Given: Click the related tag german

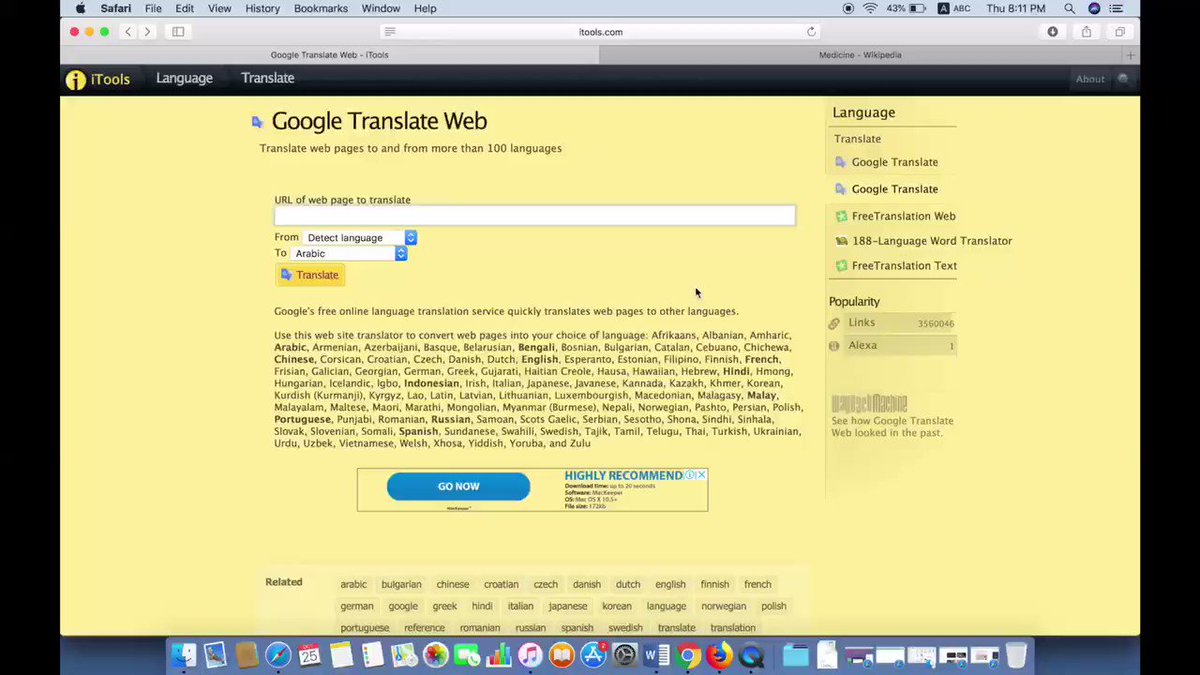Looking at the screenshot, I should pos(356,606).
